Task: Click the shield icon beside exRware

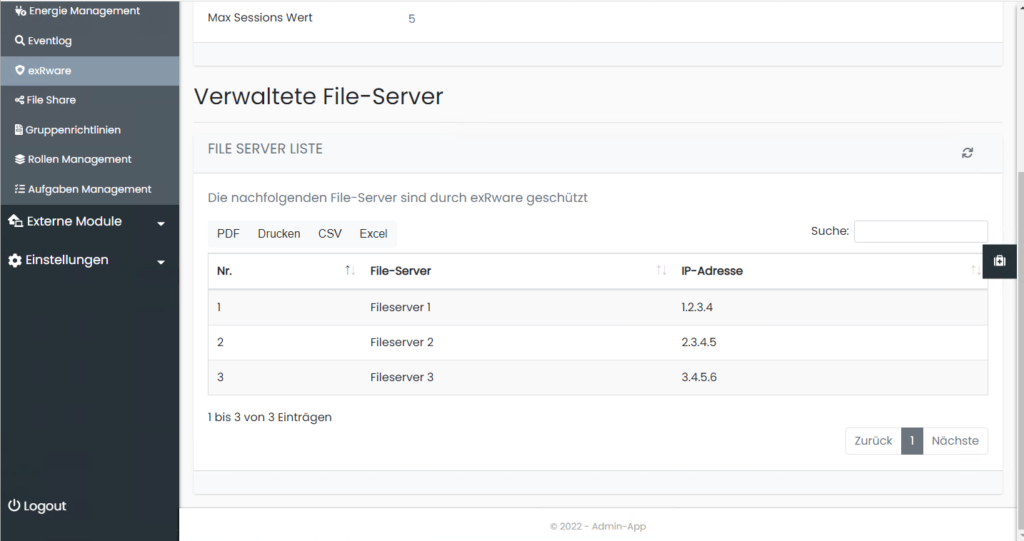Action: pyautogui.click(x=20, y=70)
